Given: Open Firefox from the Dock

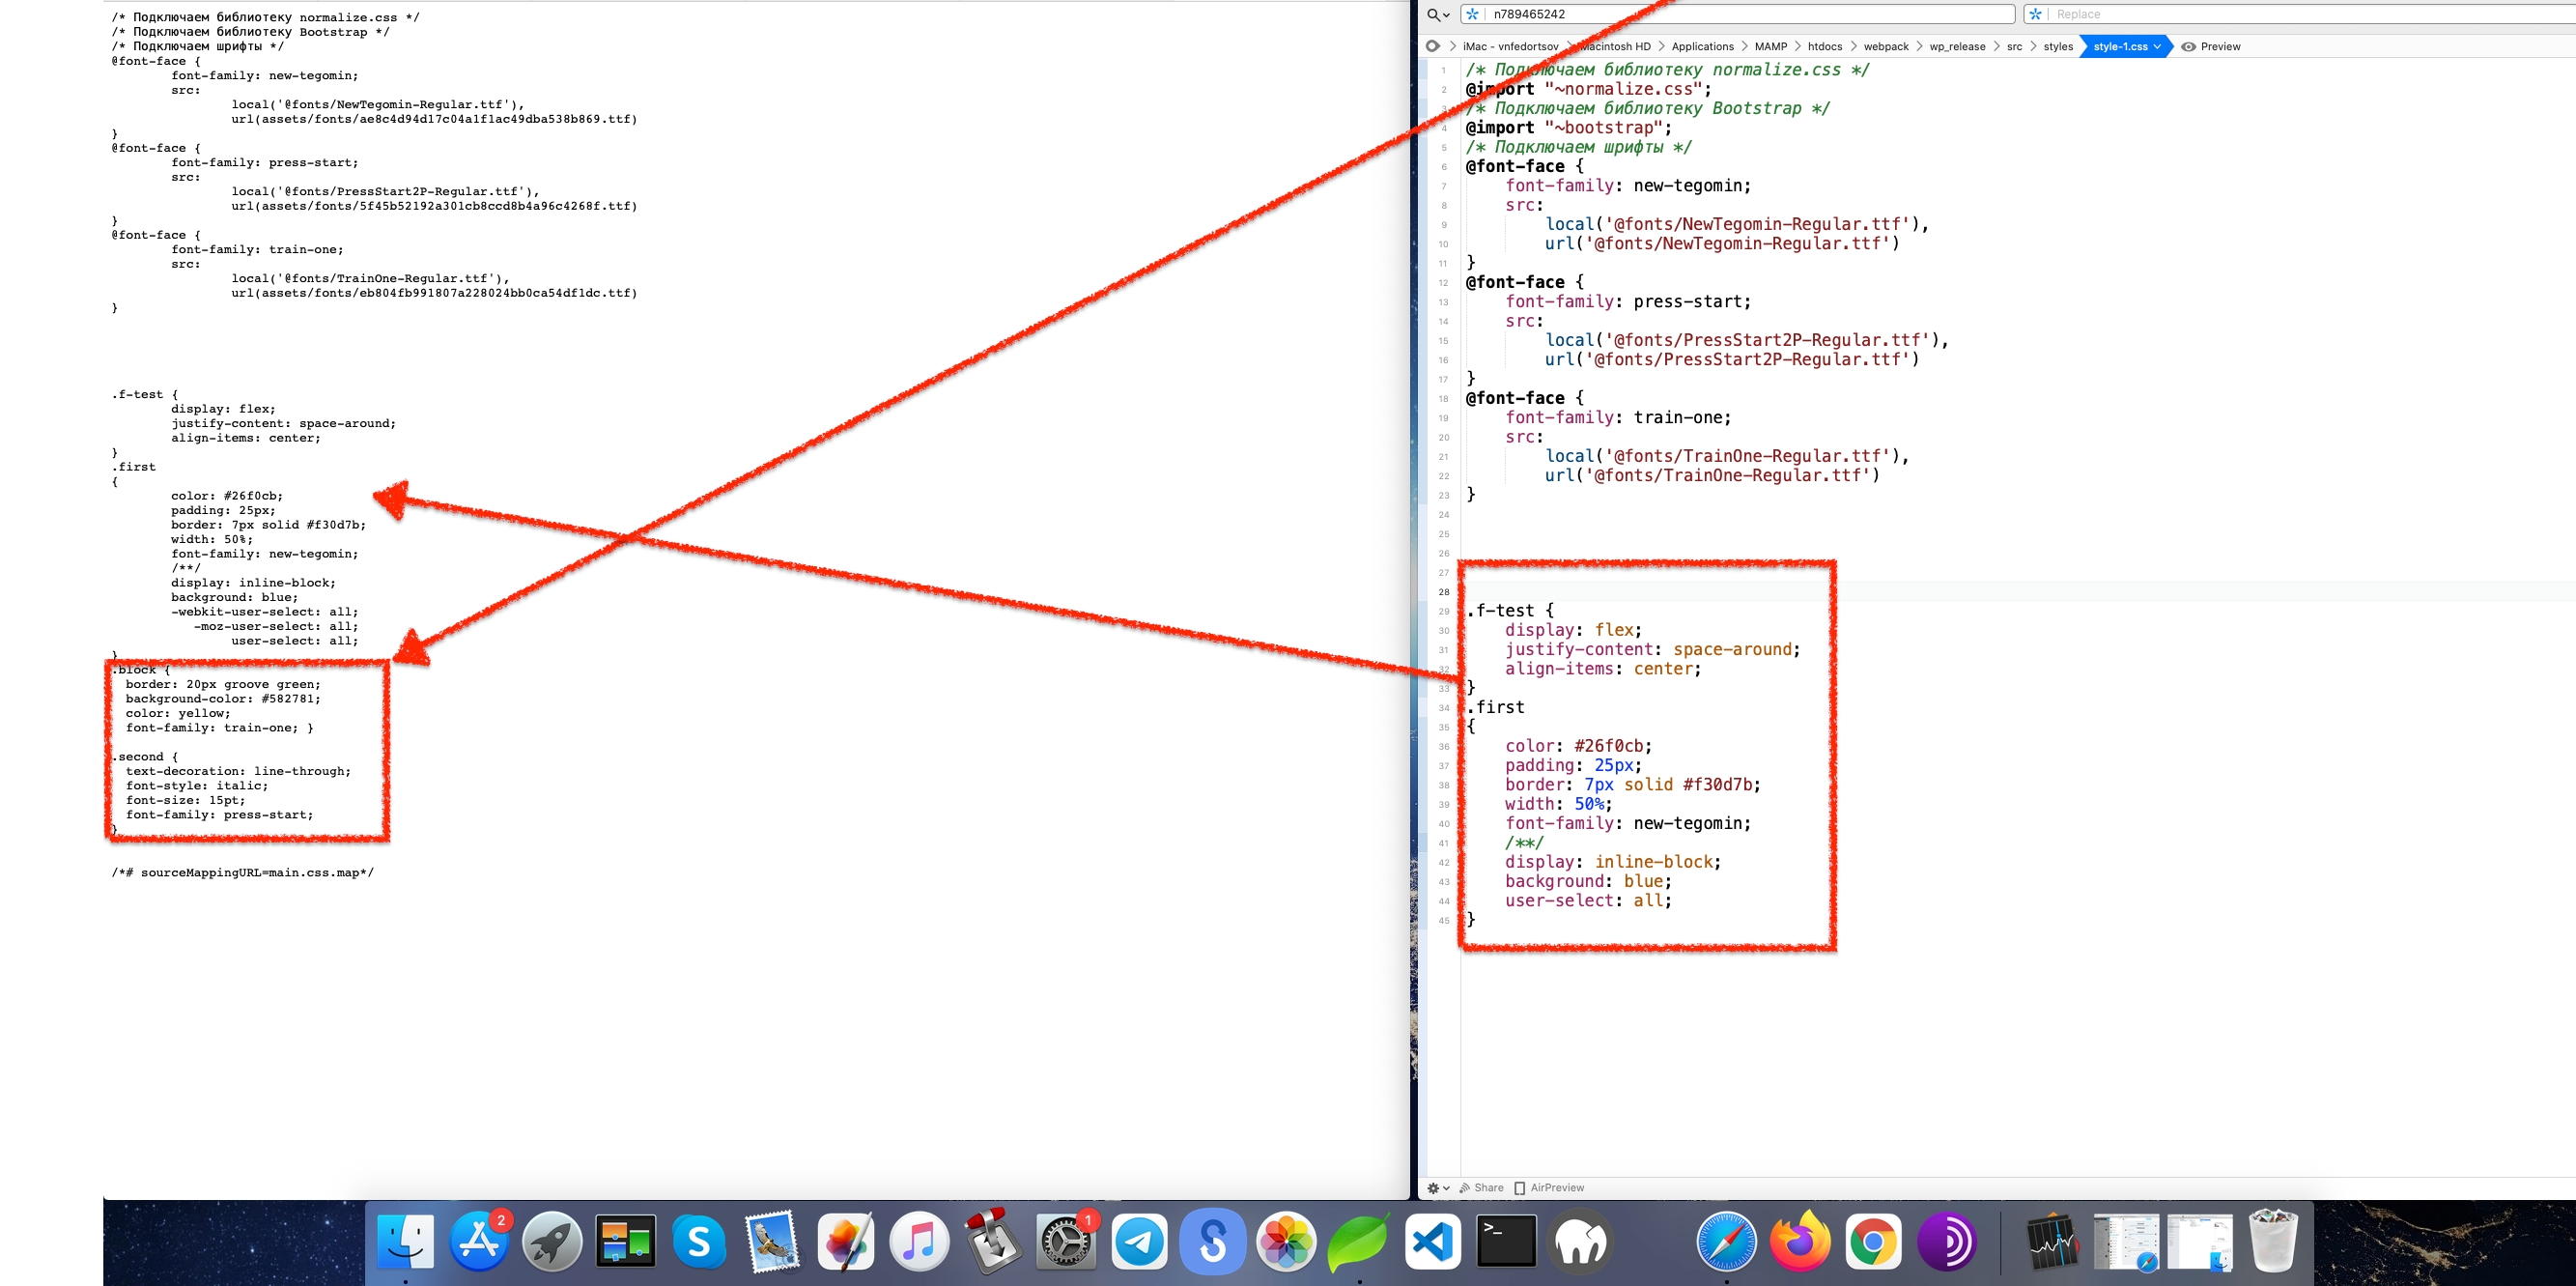Looking at the screenshot, I should click(x=1799, y=1243).
